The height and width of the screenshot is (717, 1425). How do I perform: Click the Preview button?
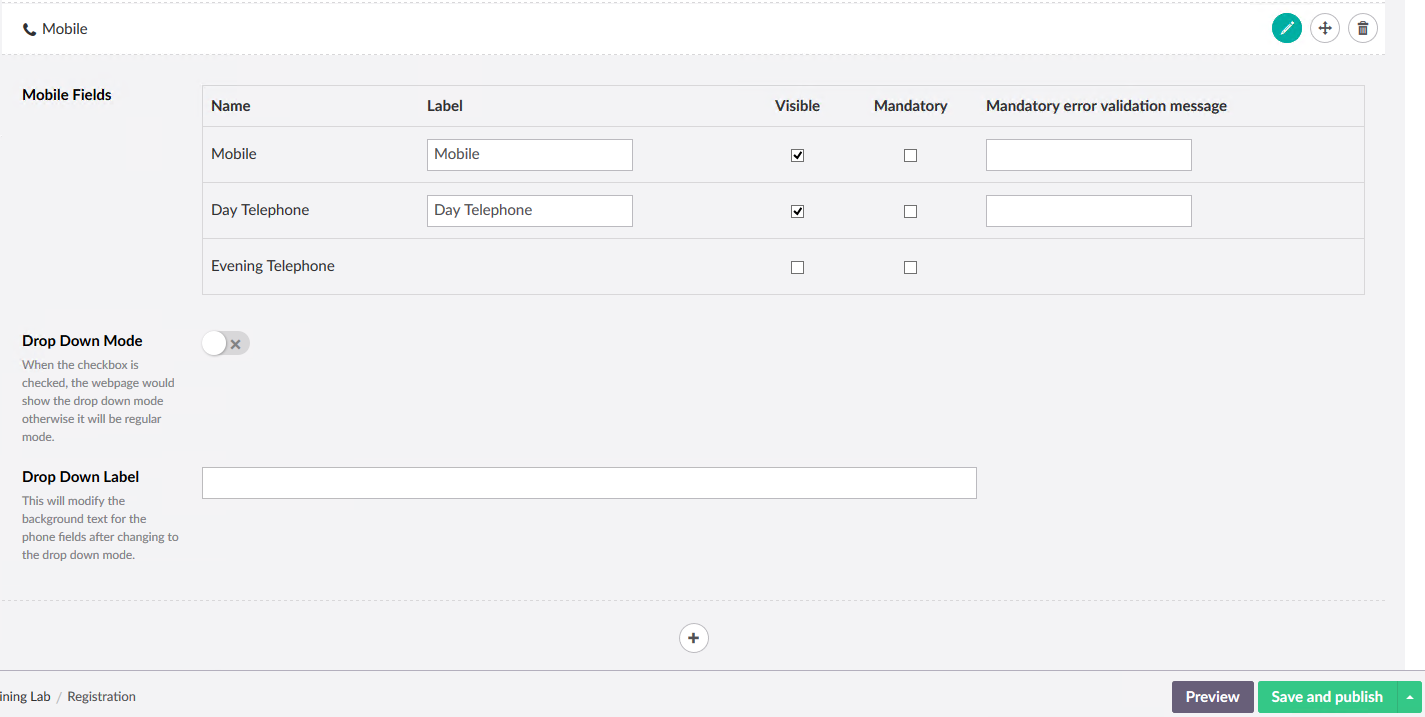tap(1212, 696)
